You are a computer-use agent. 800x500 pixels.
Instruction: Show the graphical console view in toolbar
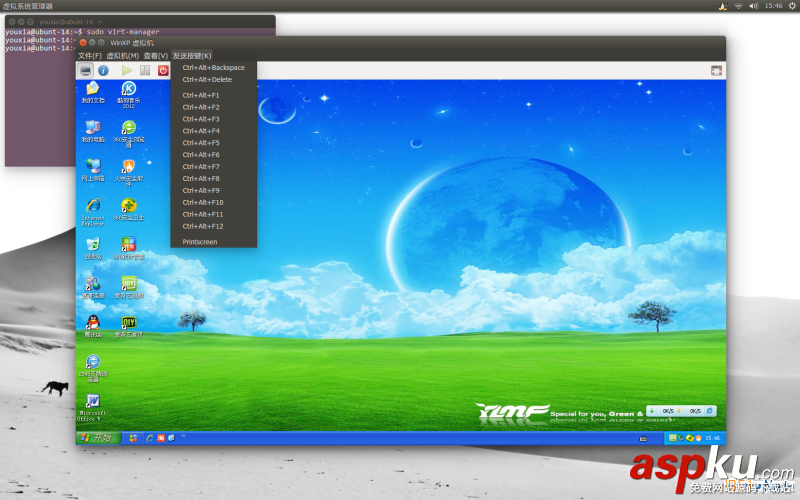click(85, 70)
